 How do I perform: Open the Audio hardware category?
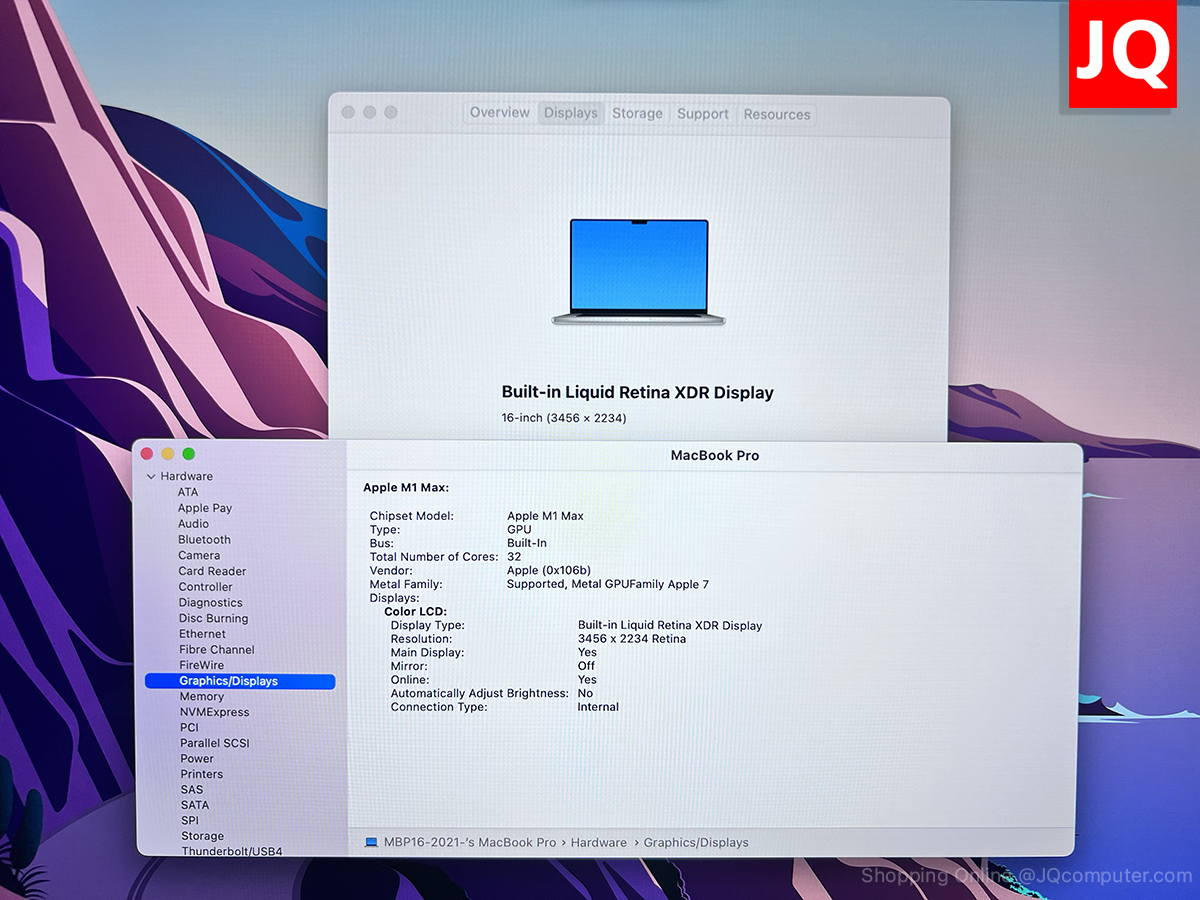pos(194,524)
